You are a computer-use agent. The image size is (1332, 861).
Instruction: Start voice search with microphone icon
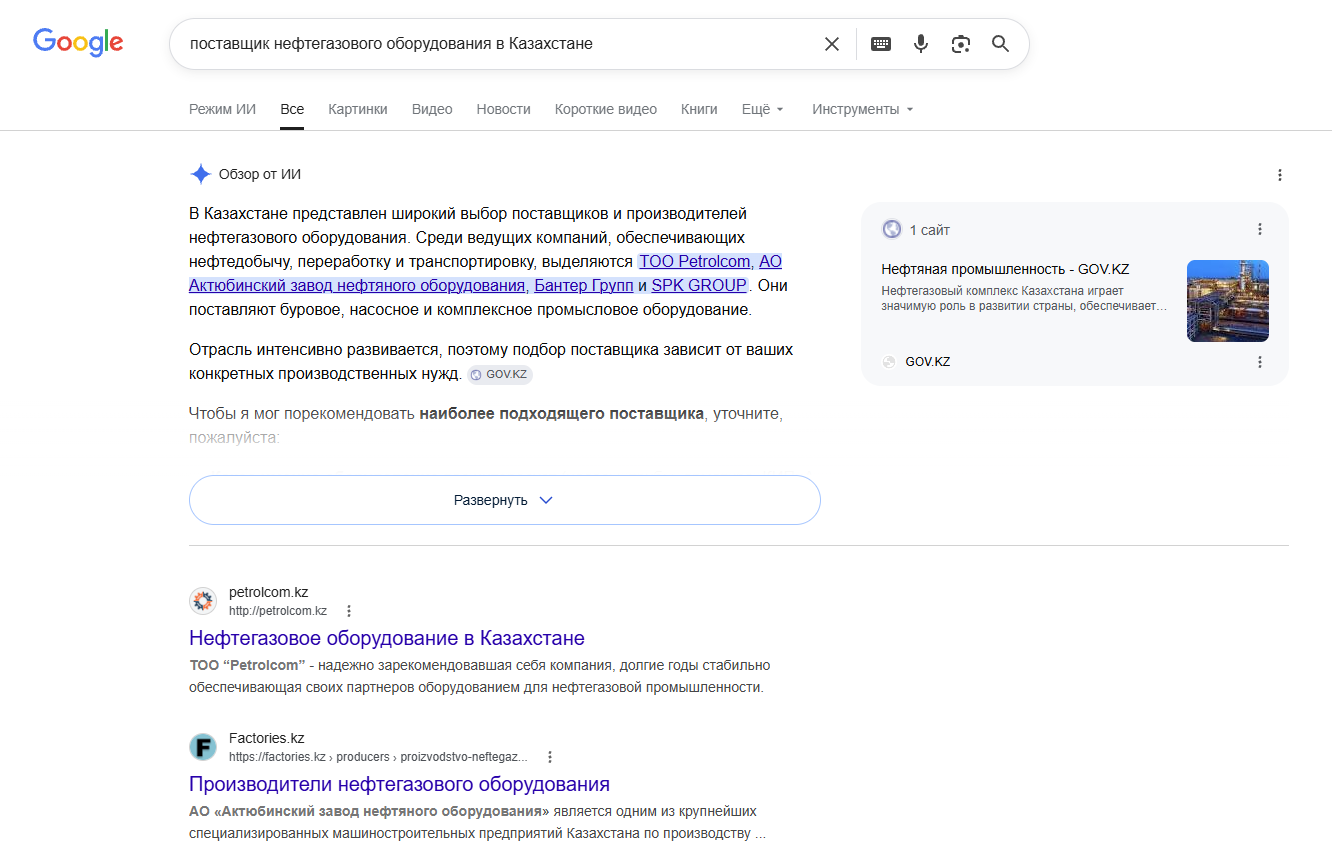(x=921, y=44)
